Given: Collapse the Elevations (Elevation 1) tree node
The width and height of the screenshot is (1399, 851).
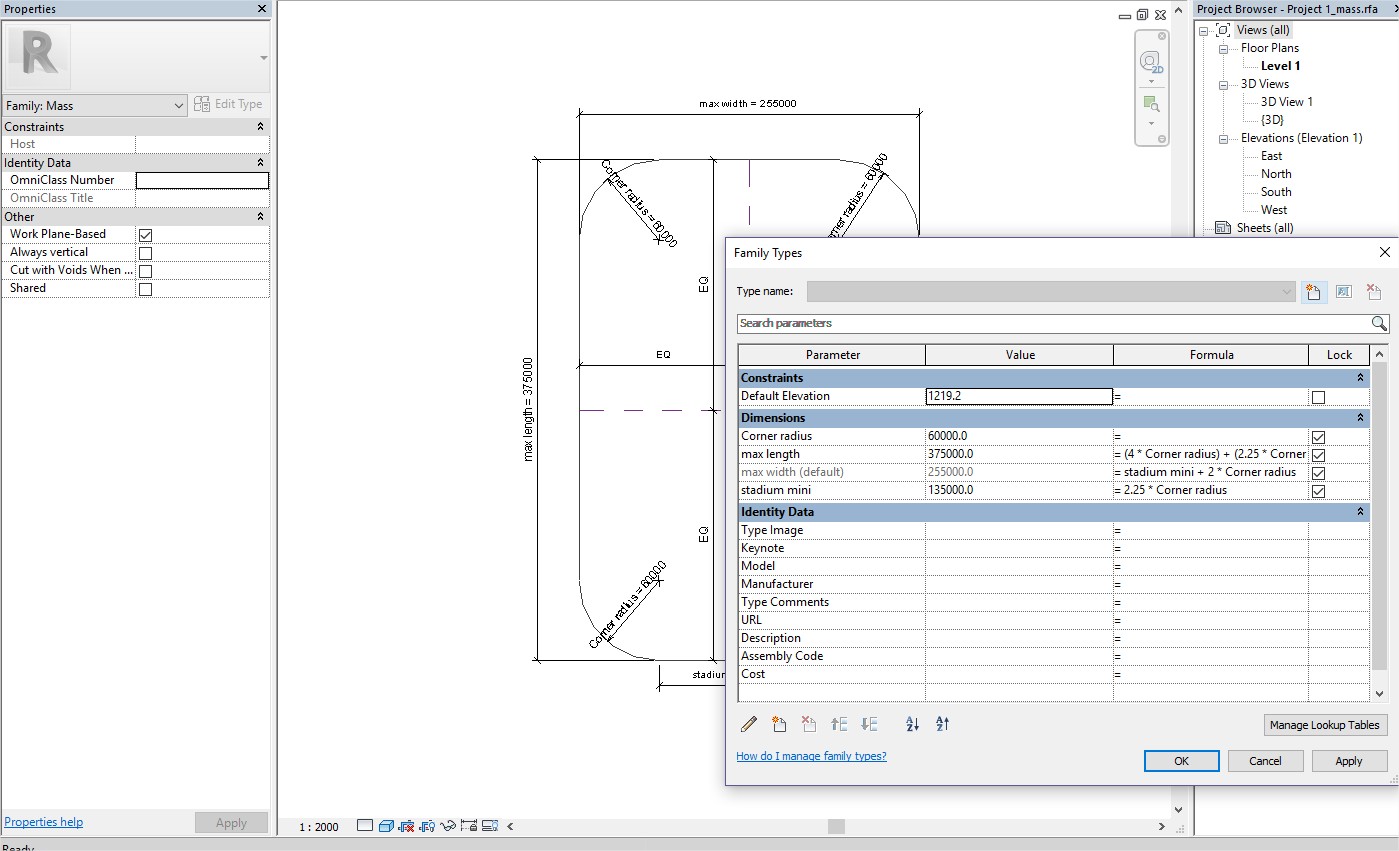Looking at the screenshot, I should (x=1222, y=138).
